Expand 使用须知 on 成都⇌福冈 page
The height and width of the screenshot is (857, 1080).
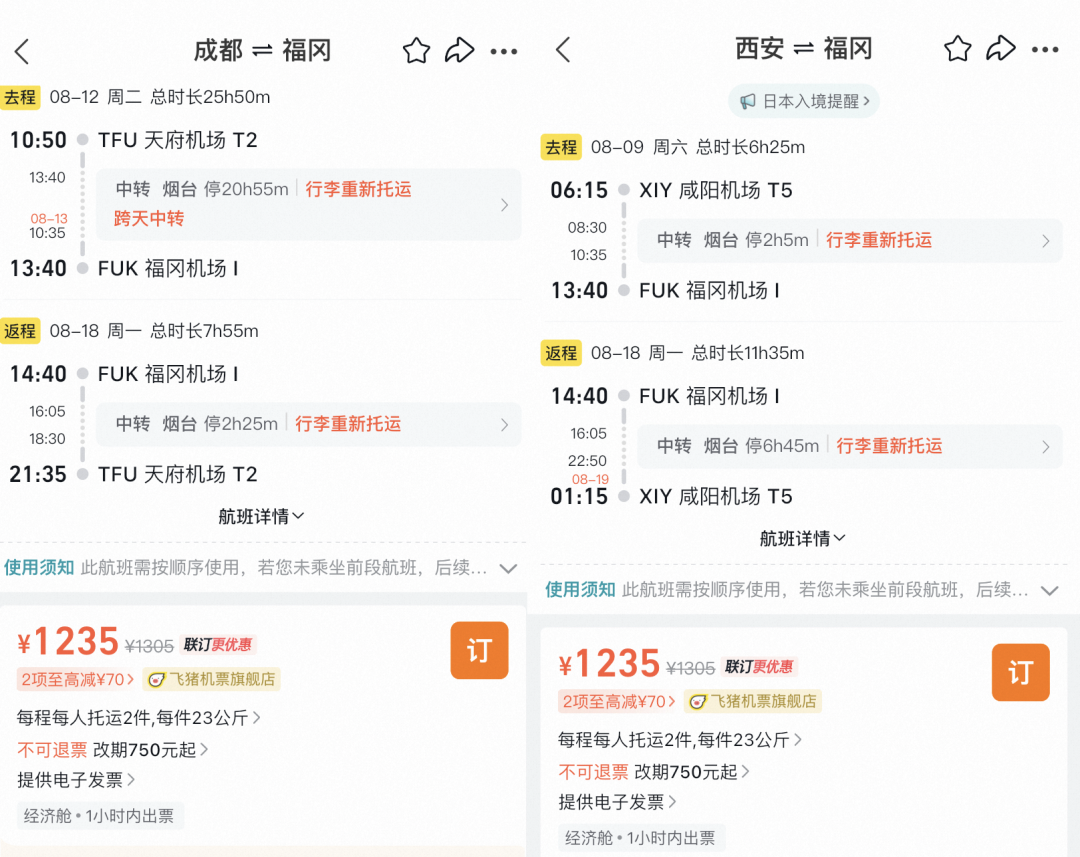pyautogui.click(x=262, y=568)
